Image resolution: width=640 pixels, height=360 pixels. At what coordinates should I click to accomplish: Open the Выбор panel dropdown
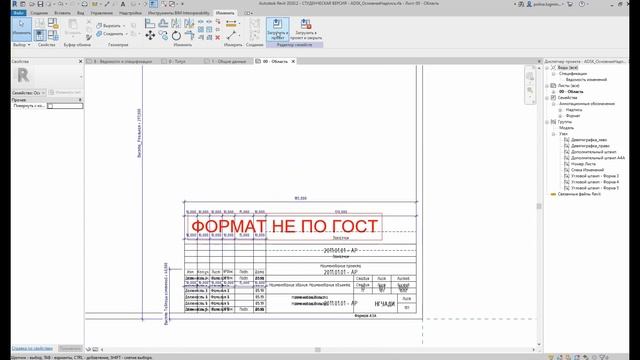pyautogui.click(x=22, y=45)
